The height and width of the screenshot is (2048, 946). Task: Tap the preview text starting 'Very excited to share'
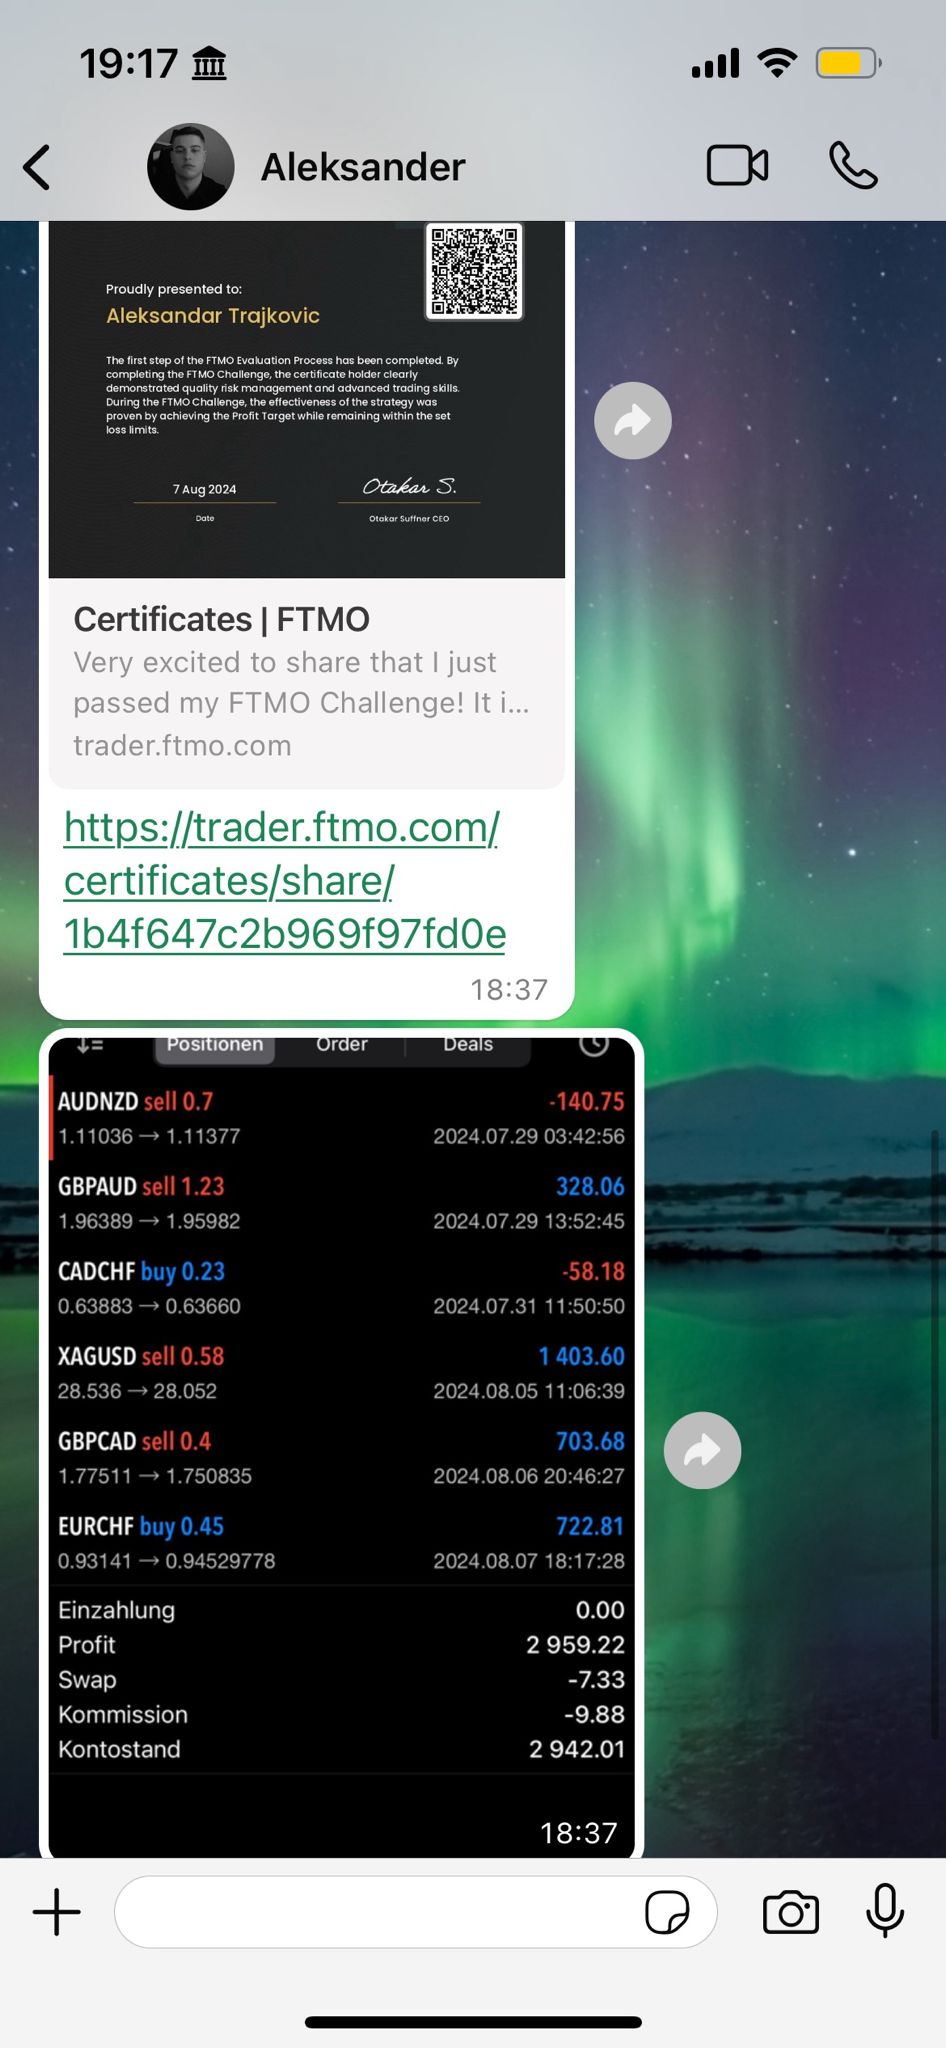pyautogui.click(x=302, y=683)
